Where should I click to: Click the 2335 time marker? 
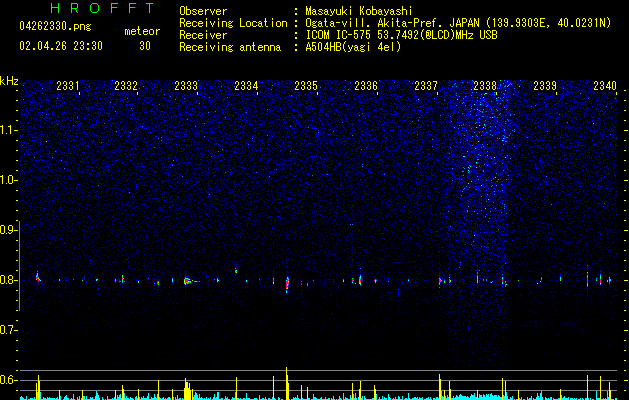(x=306, y=86)
